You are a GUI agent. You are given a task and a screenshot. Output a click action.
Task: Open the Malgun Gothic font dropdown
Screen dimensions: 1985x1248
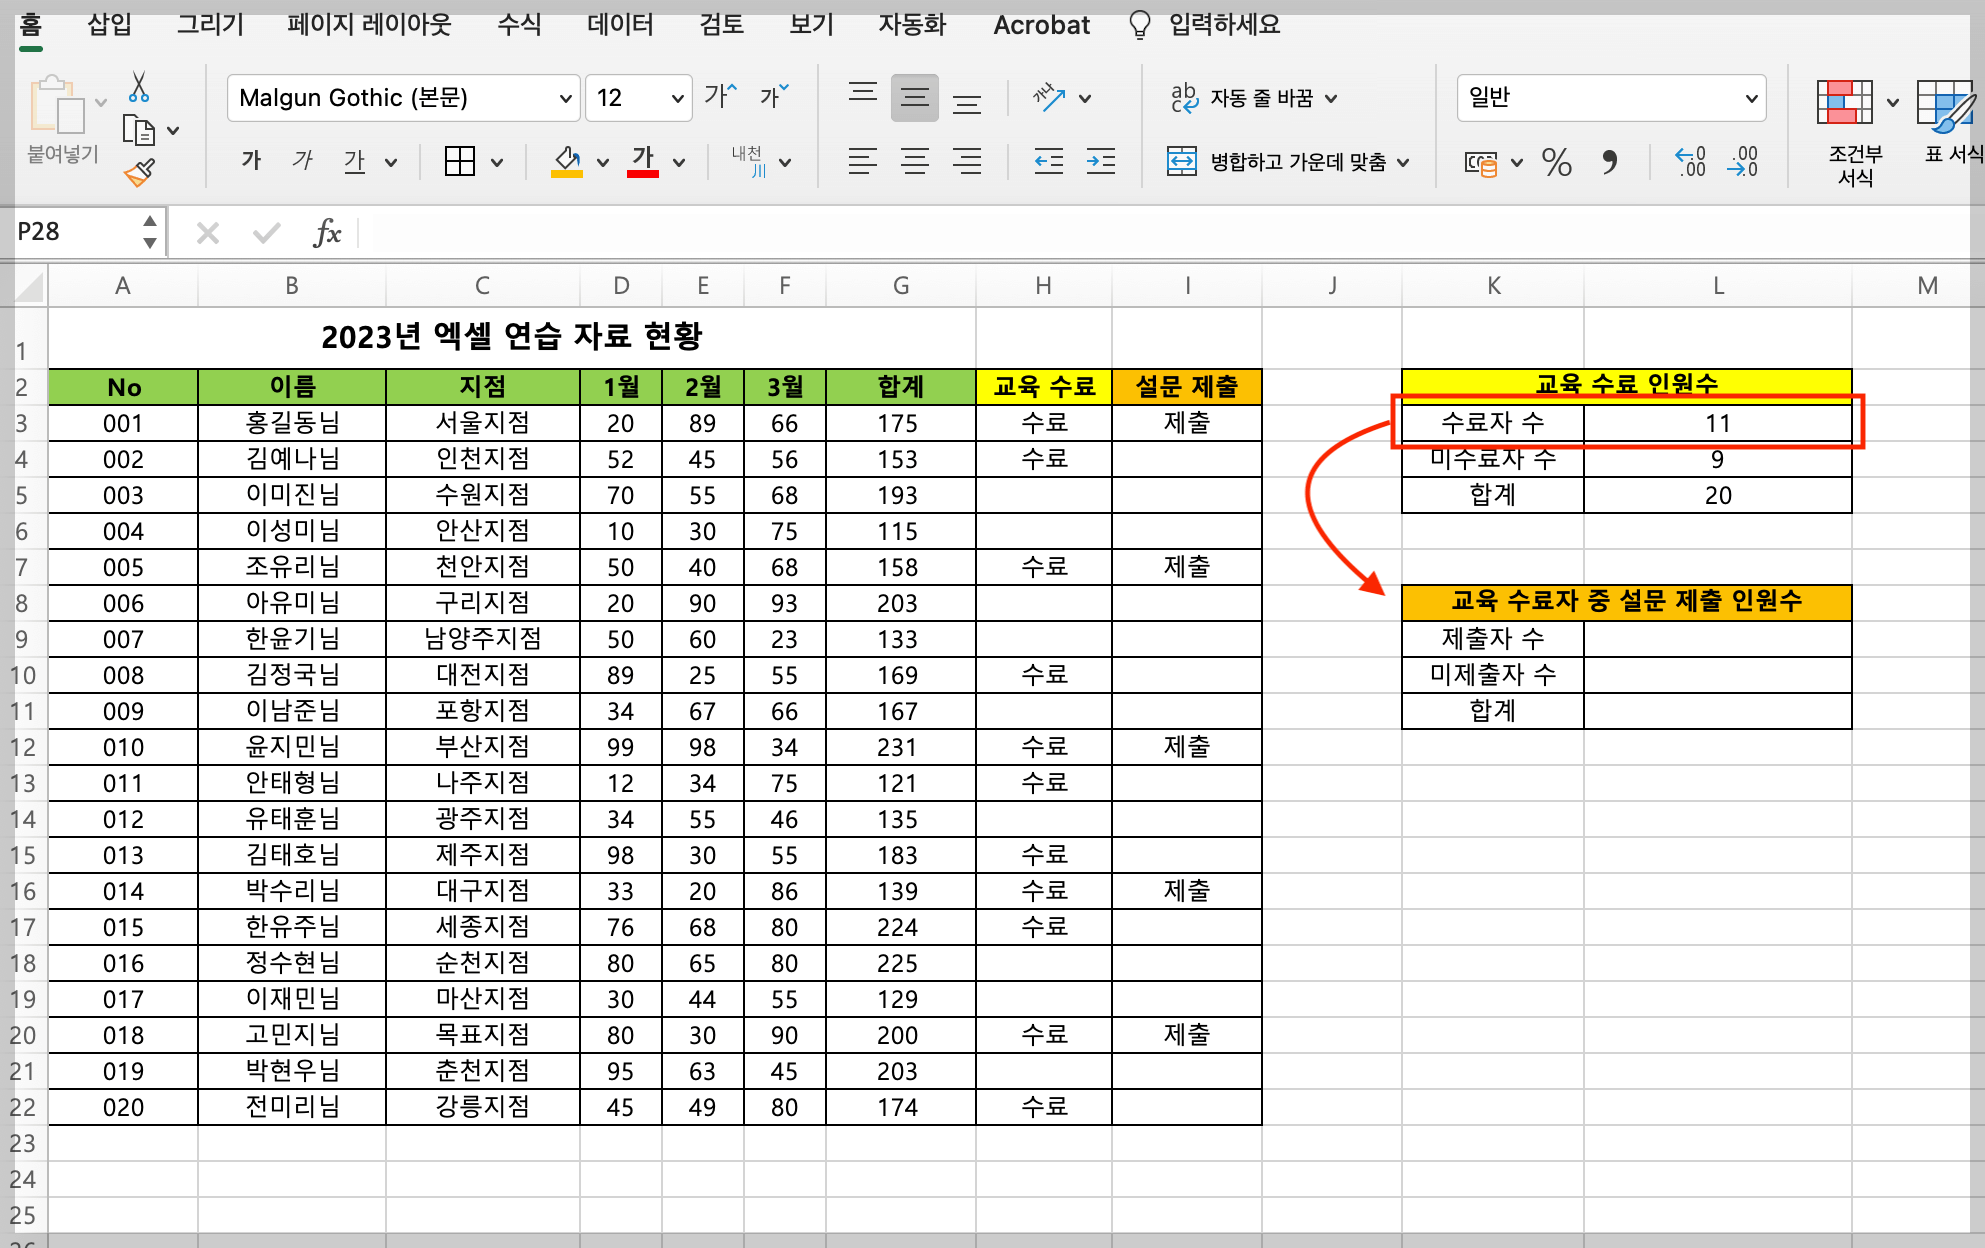(x=402, y=97)
